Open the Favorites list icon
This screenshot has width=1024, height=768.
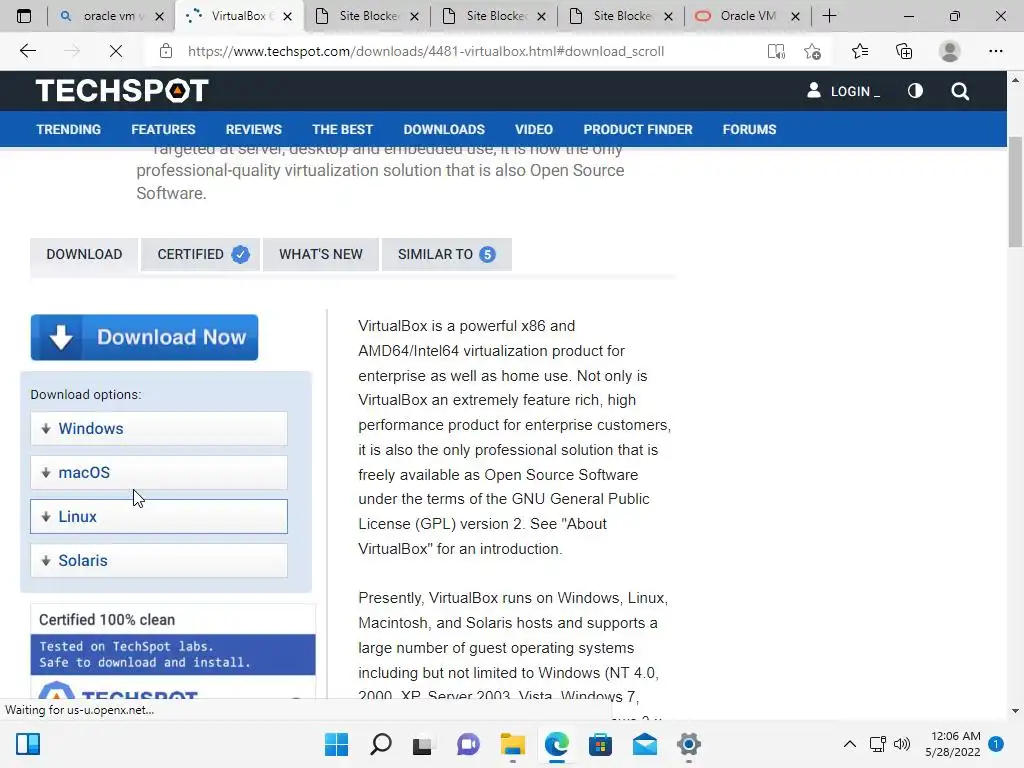(x=860, y=51)
